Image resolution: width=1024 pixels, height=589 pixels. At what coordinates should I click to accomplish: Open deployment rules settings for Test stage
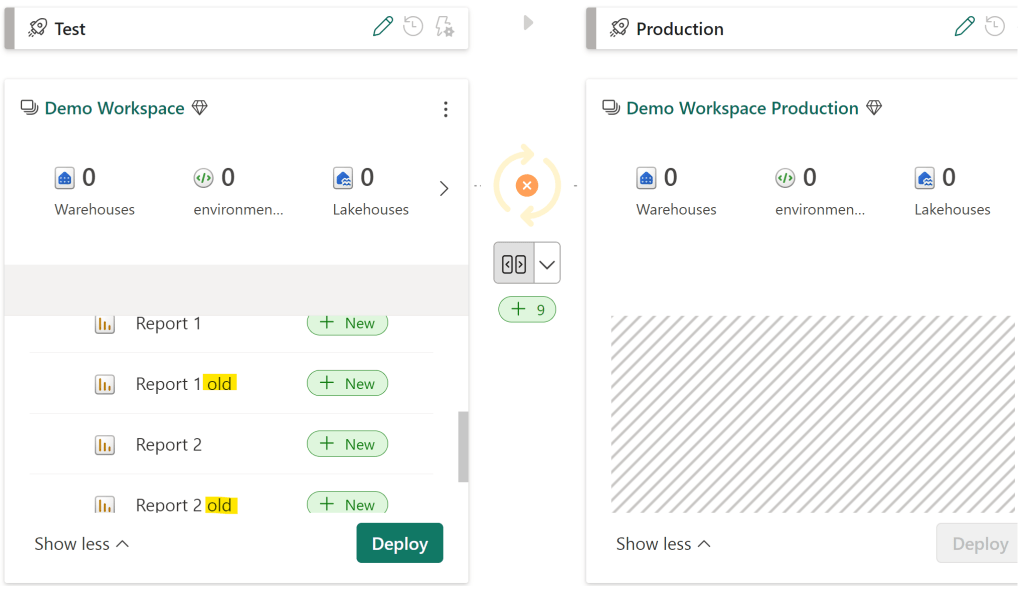click(444, 27)
